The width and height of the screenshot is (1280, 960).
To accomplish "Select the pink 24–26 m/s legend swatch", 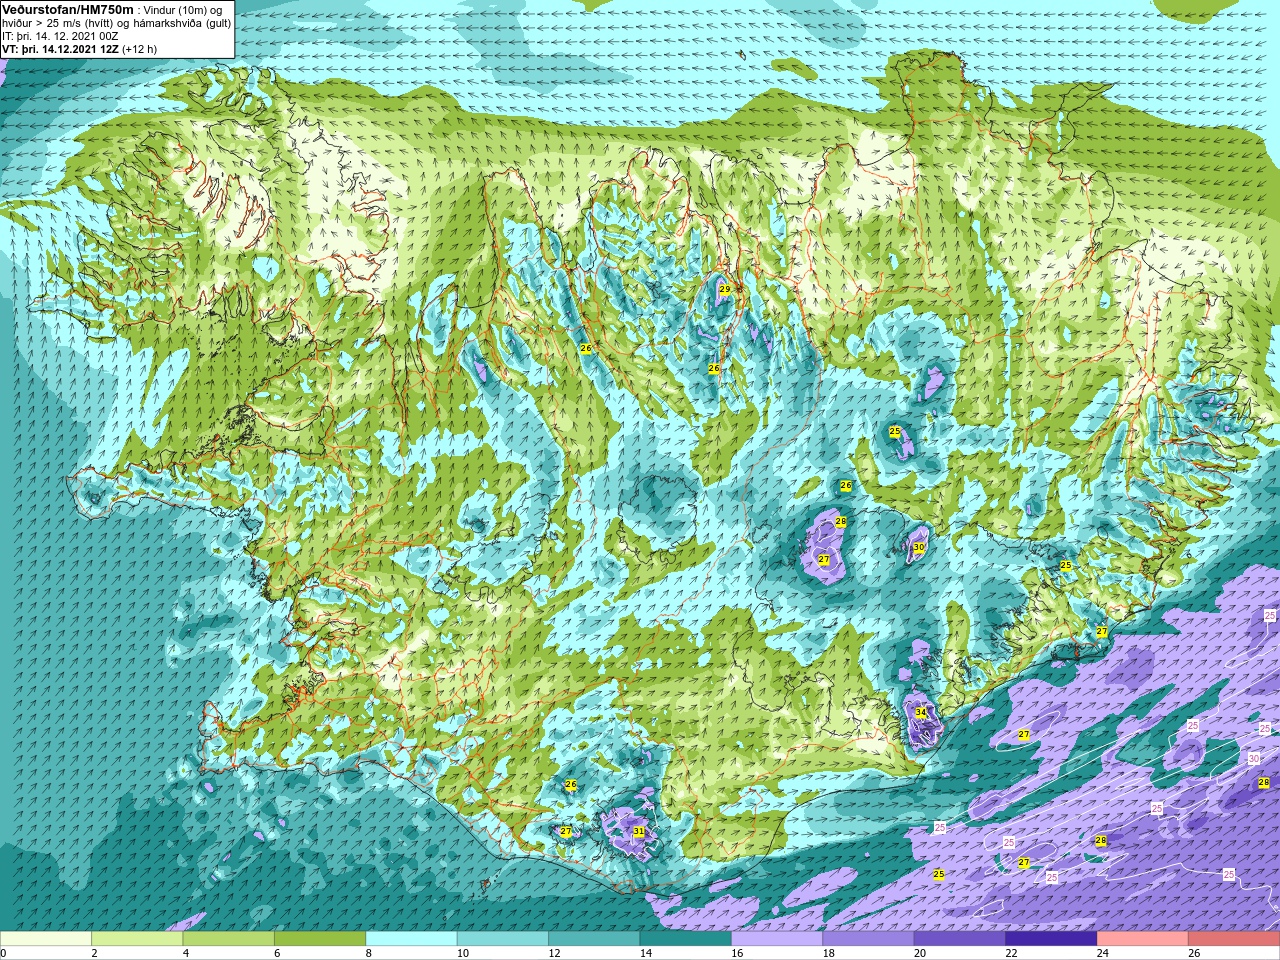I will click(x=1143, y=938).
